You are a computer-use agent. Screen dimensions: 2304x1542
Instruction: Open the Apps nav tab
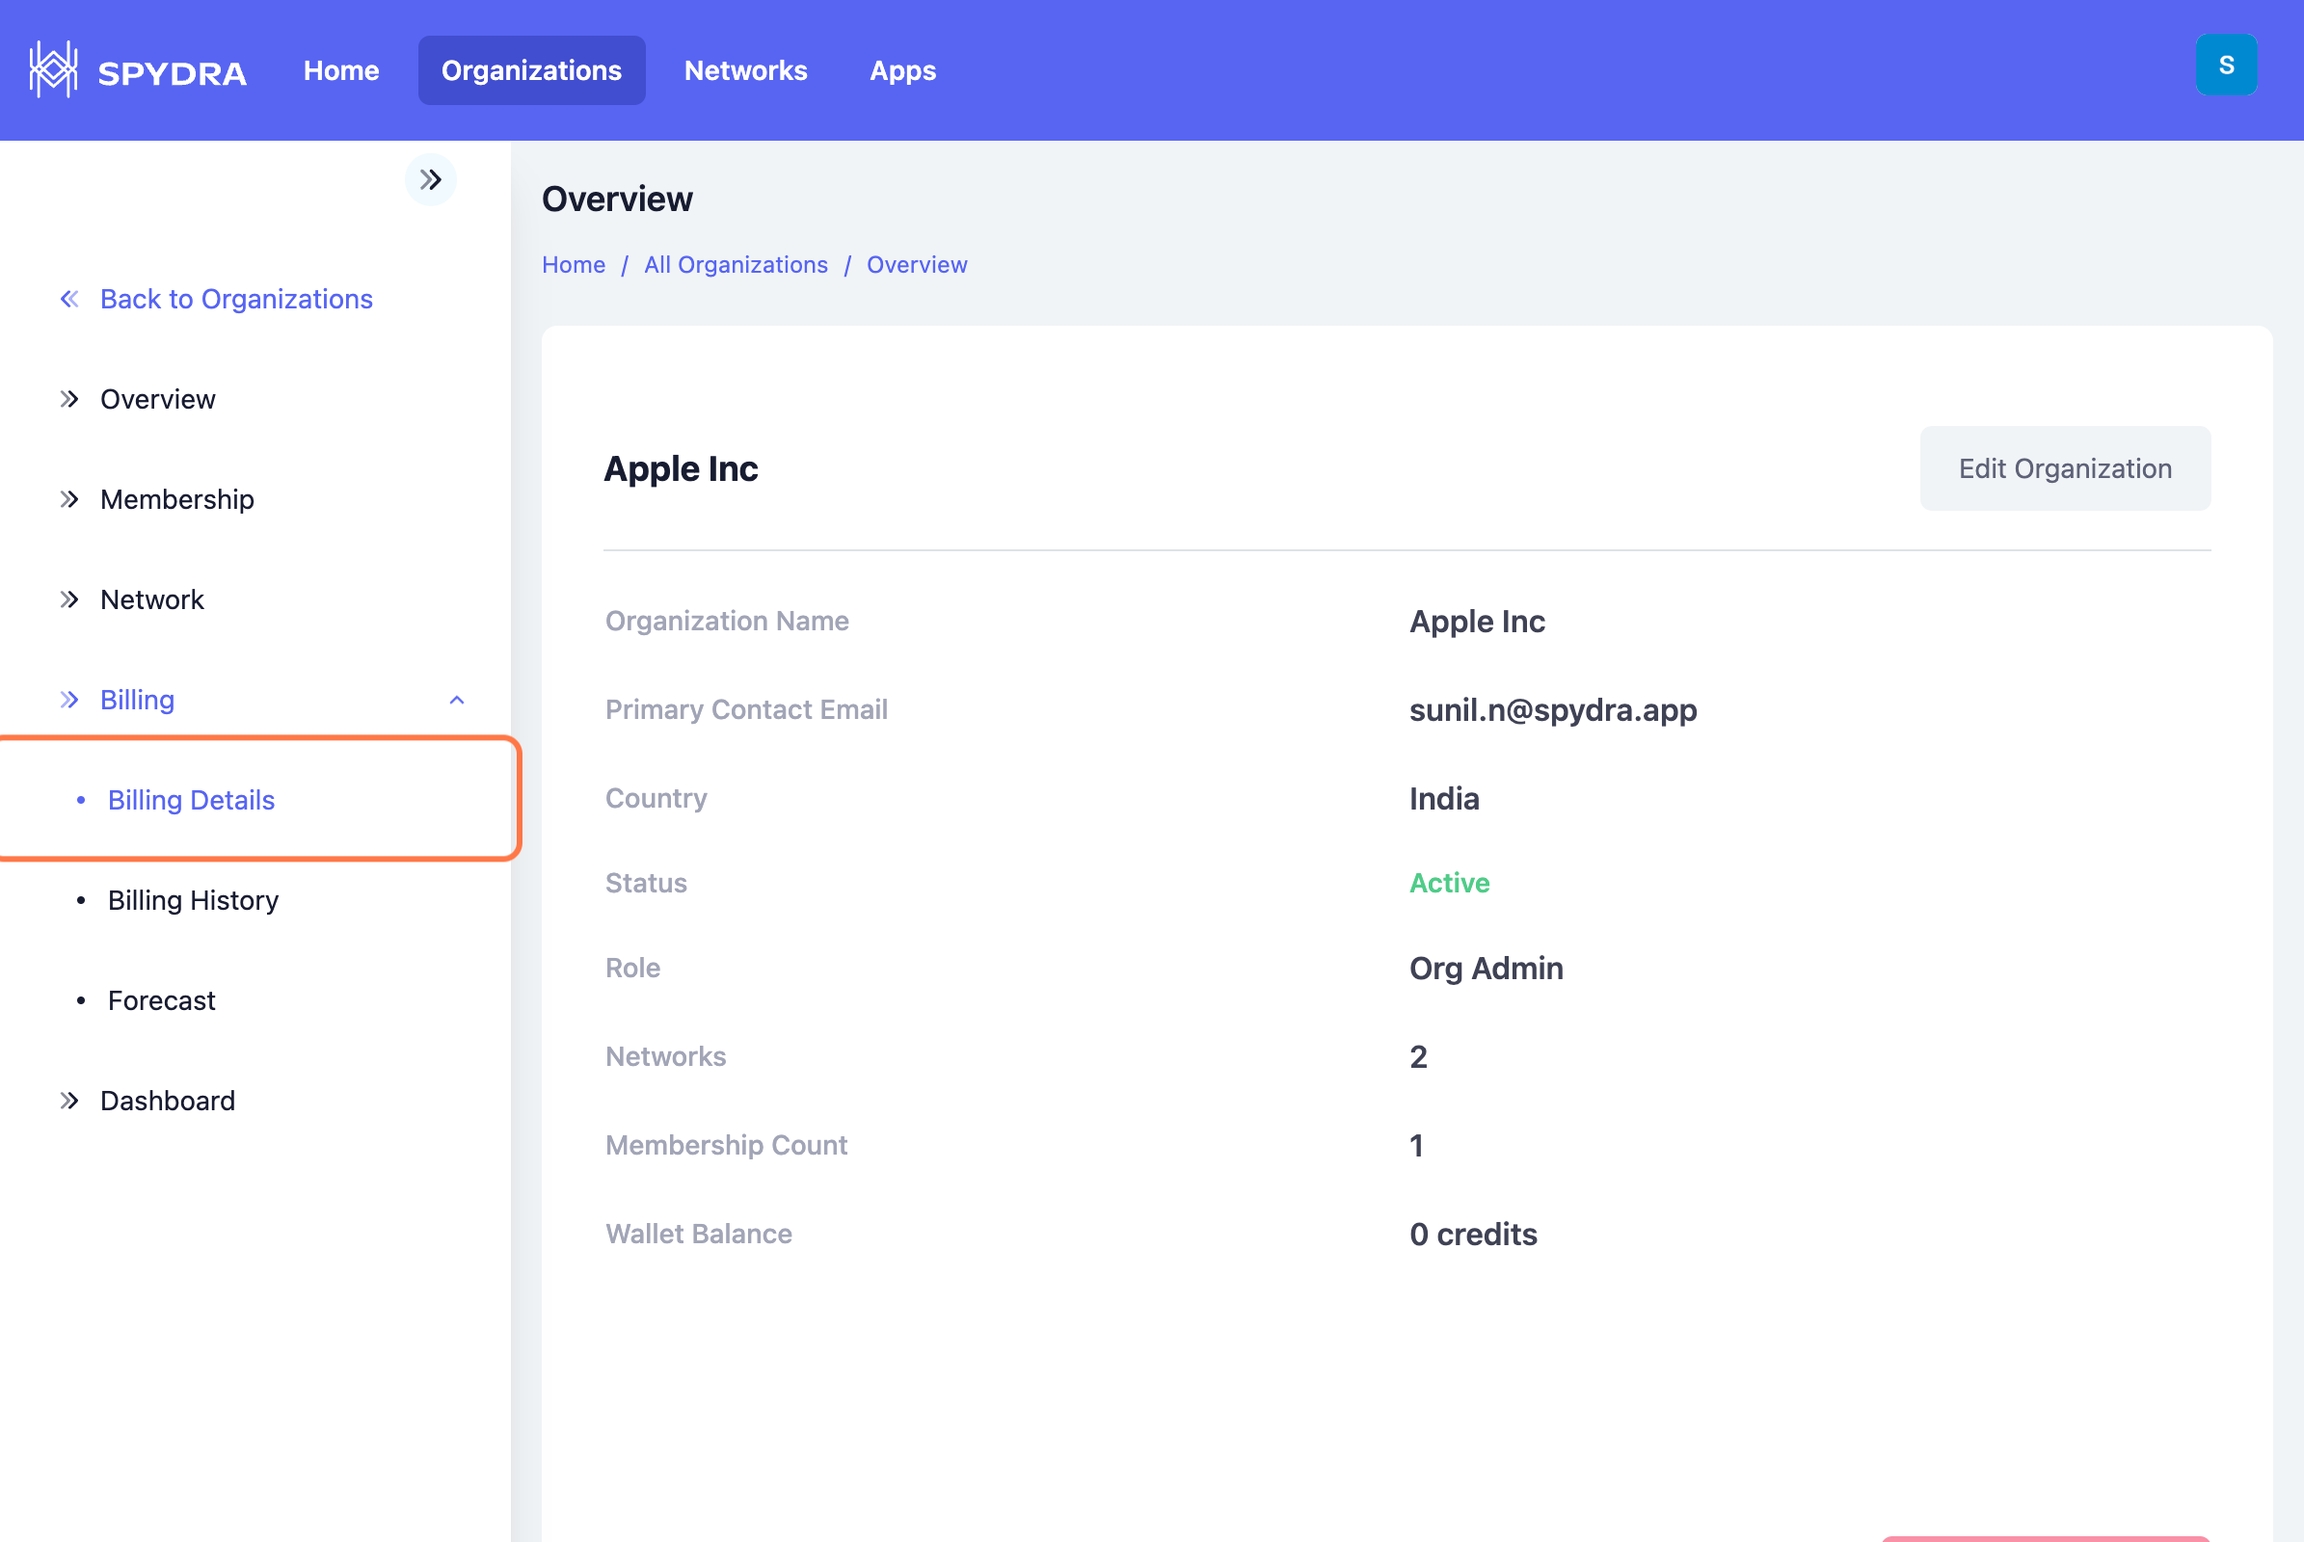pyautogui.click(x=902, y=71)
